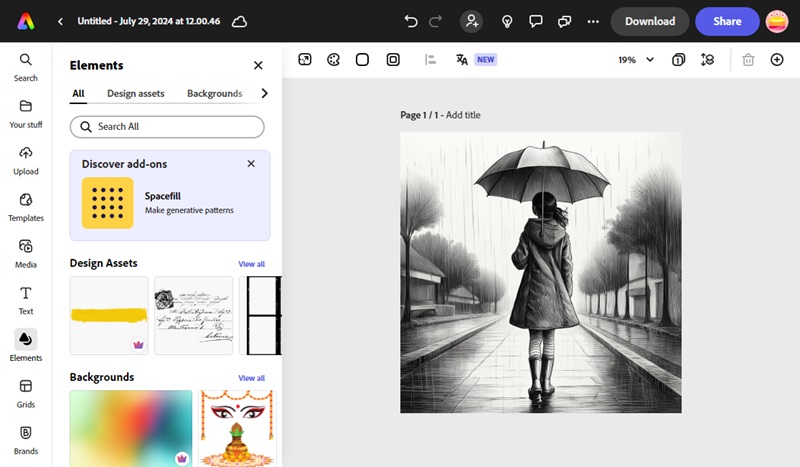Invite collaborators with the add person icon

click(471, 21)
